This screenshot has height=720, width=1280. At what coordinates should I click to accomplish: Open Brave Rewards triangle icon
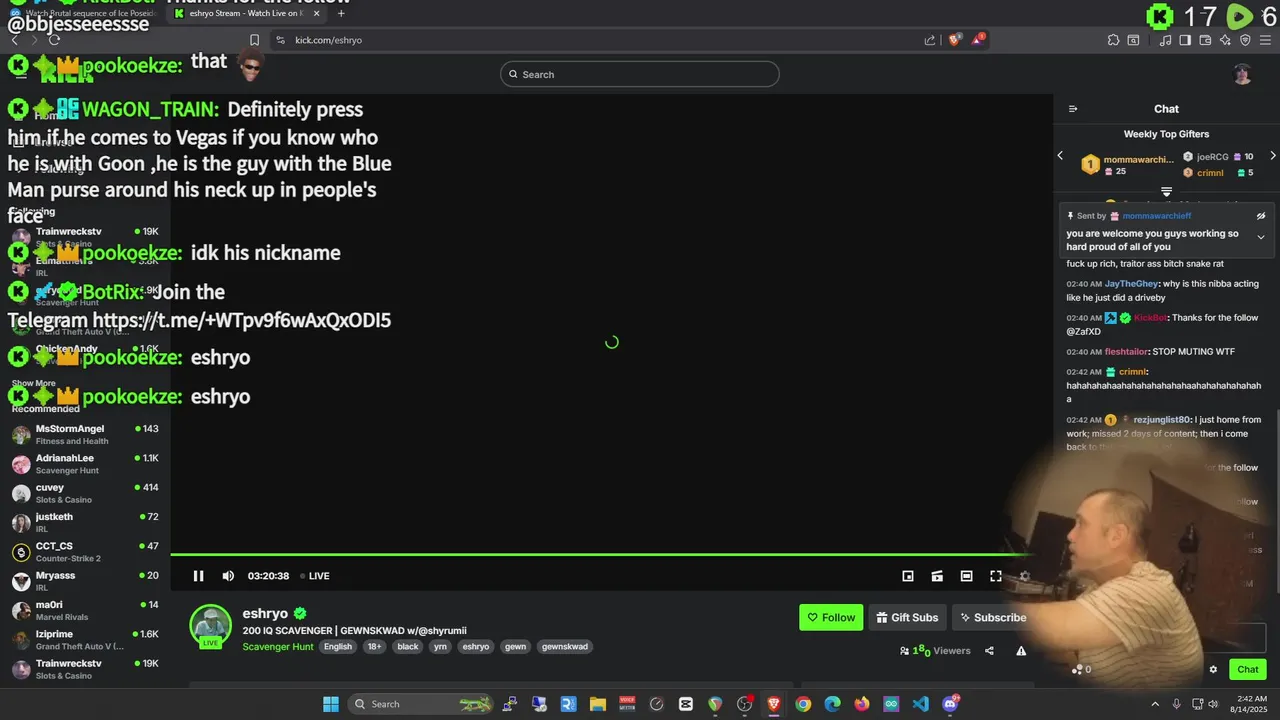pyautogui.click(x=979, y=40)
